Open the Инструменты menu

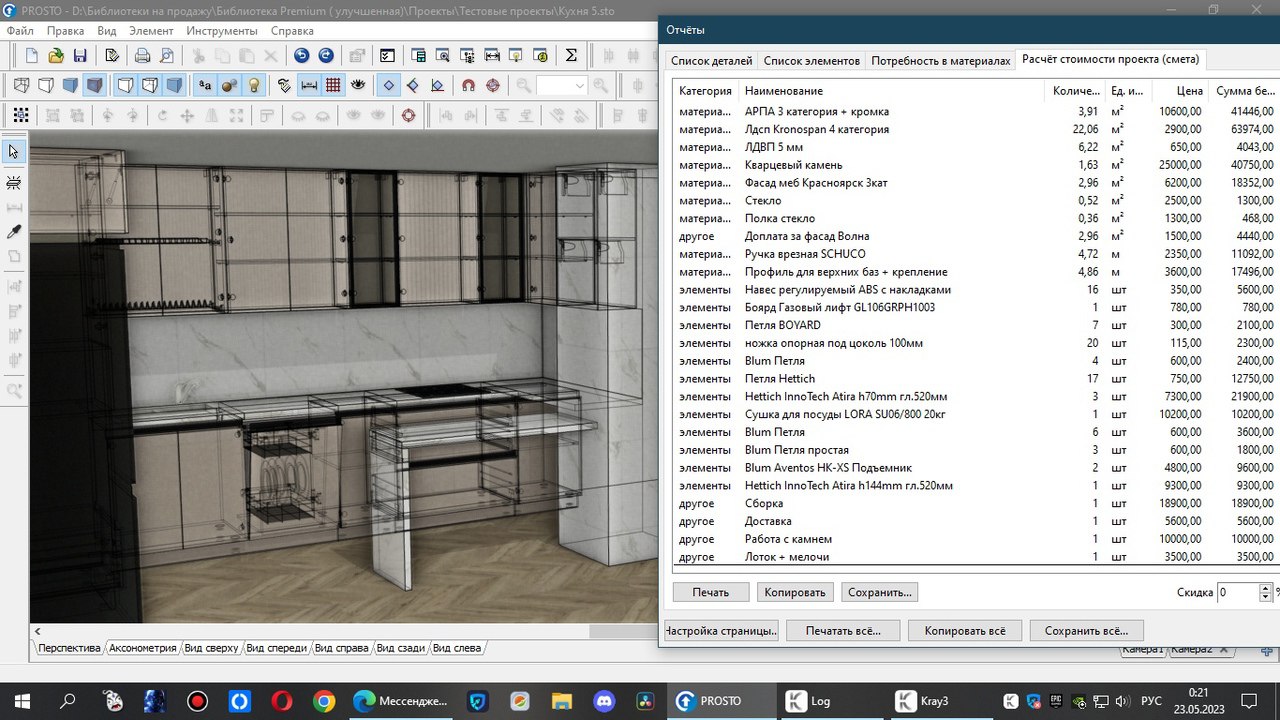tap(221, 31)
